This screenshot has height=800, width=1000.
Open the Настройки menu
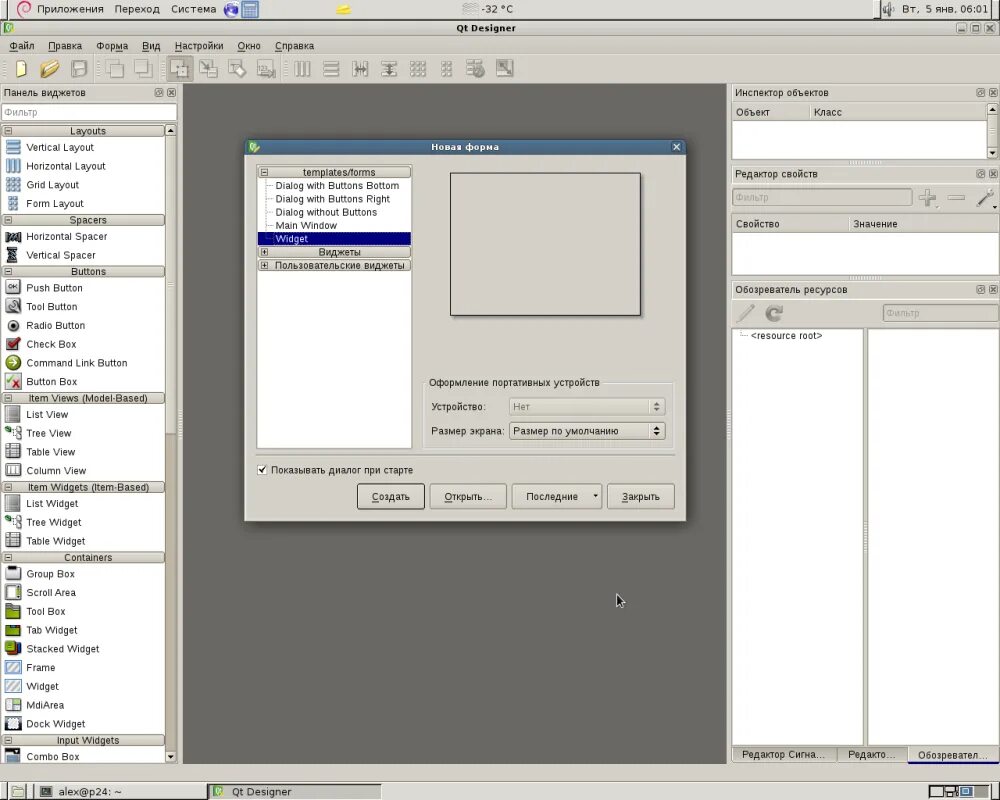tap(199, 46)
